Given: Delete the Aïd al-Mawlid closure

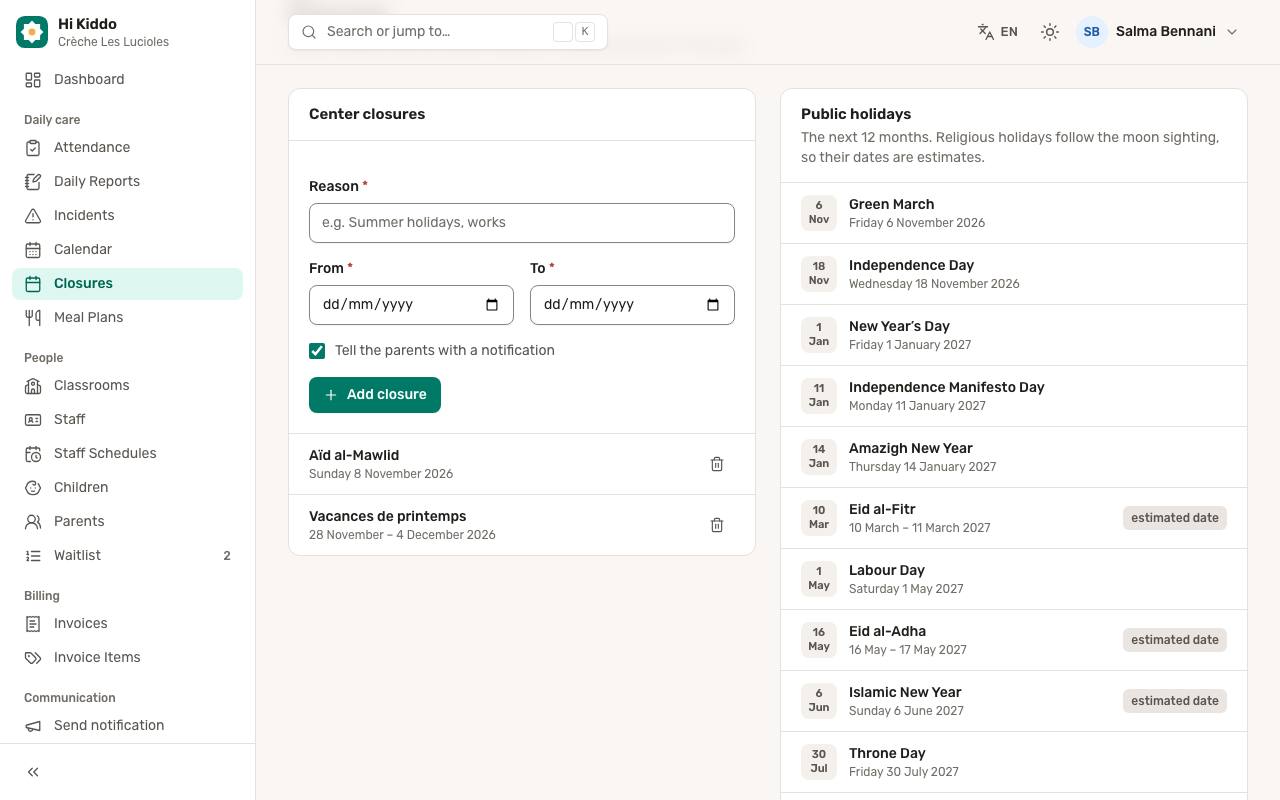Looking at the screenshot, I should tap(717, 464).
